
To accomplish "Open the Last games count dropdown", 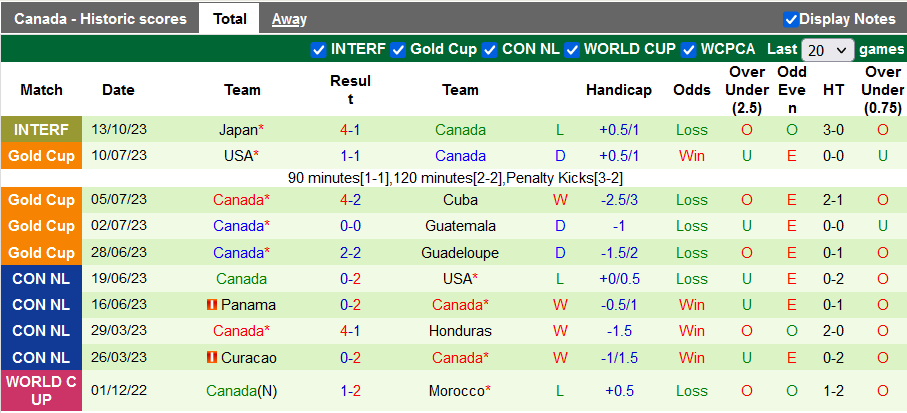I will pyautogui.click(x=828, y=49).
